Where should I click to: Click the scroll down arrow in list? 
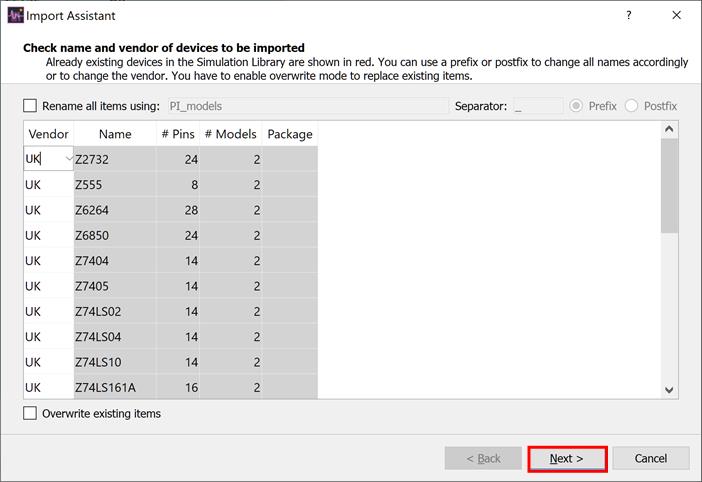click(669, 390)
